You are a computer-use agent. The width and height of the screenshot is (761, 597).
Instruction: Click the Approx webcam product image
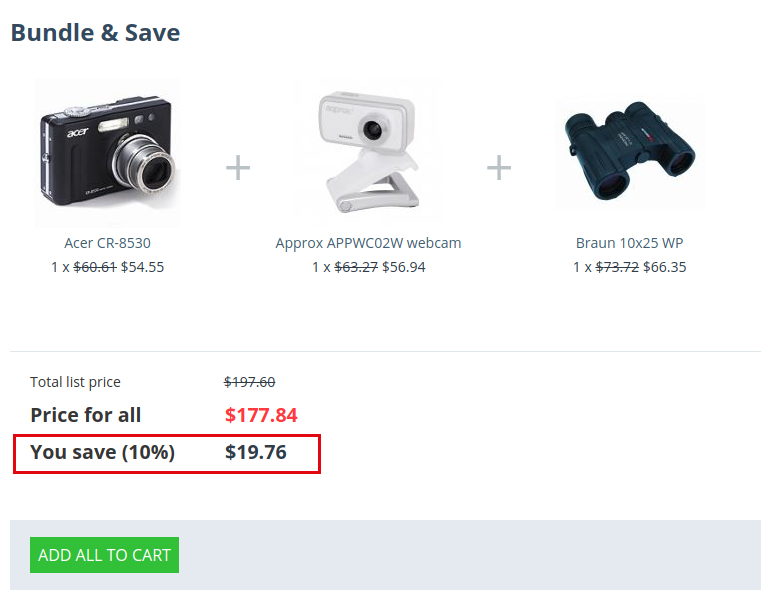368,152
